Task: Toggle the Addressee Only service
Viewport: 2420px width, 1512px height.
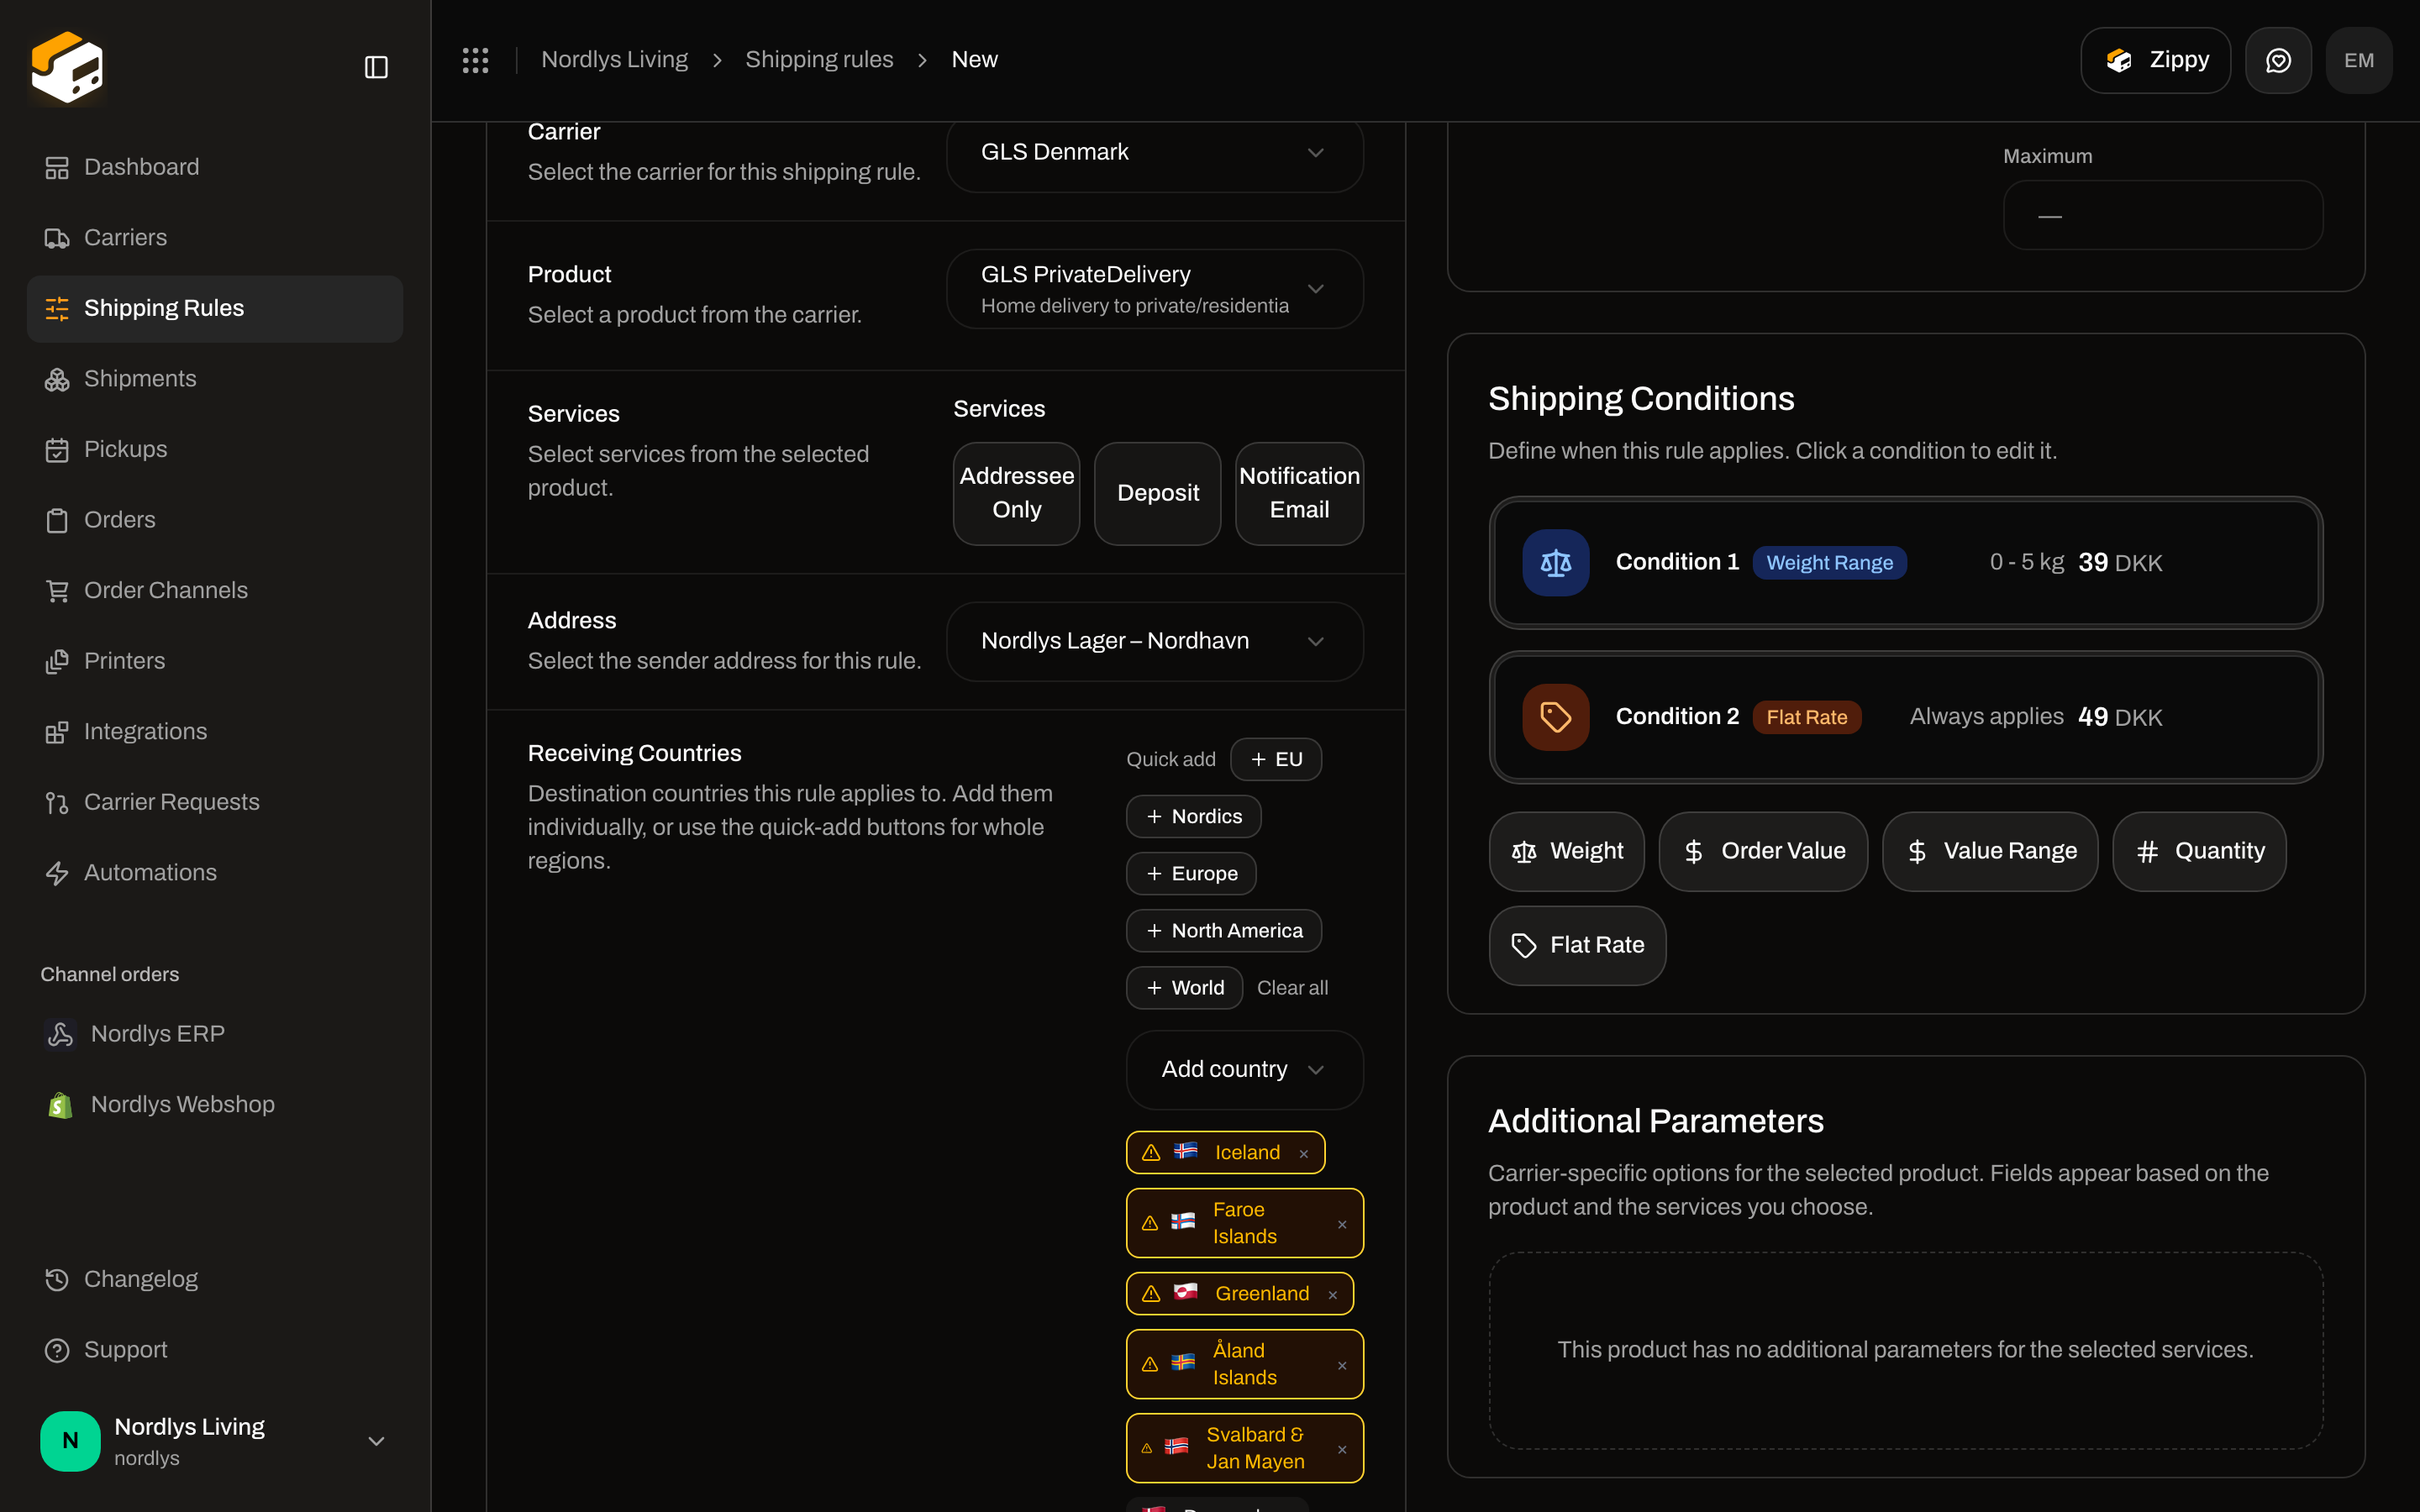Action: pos(1016,493)
